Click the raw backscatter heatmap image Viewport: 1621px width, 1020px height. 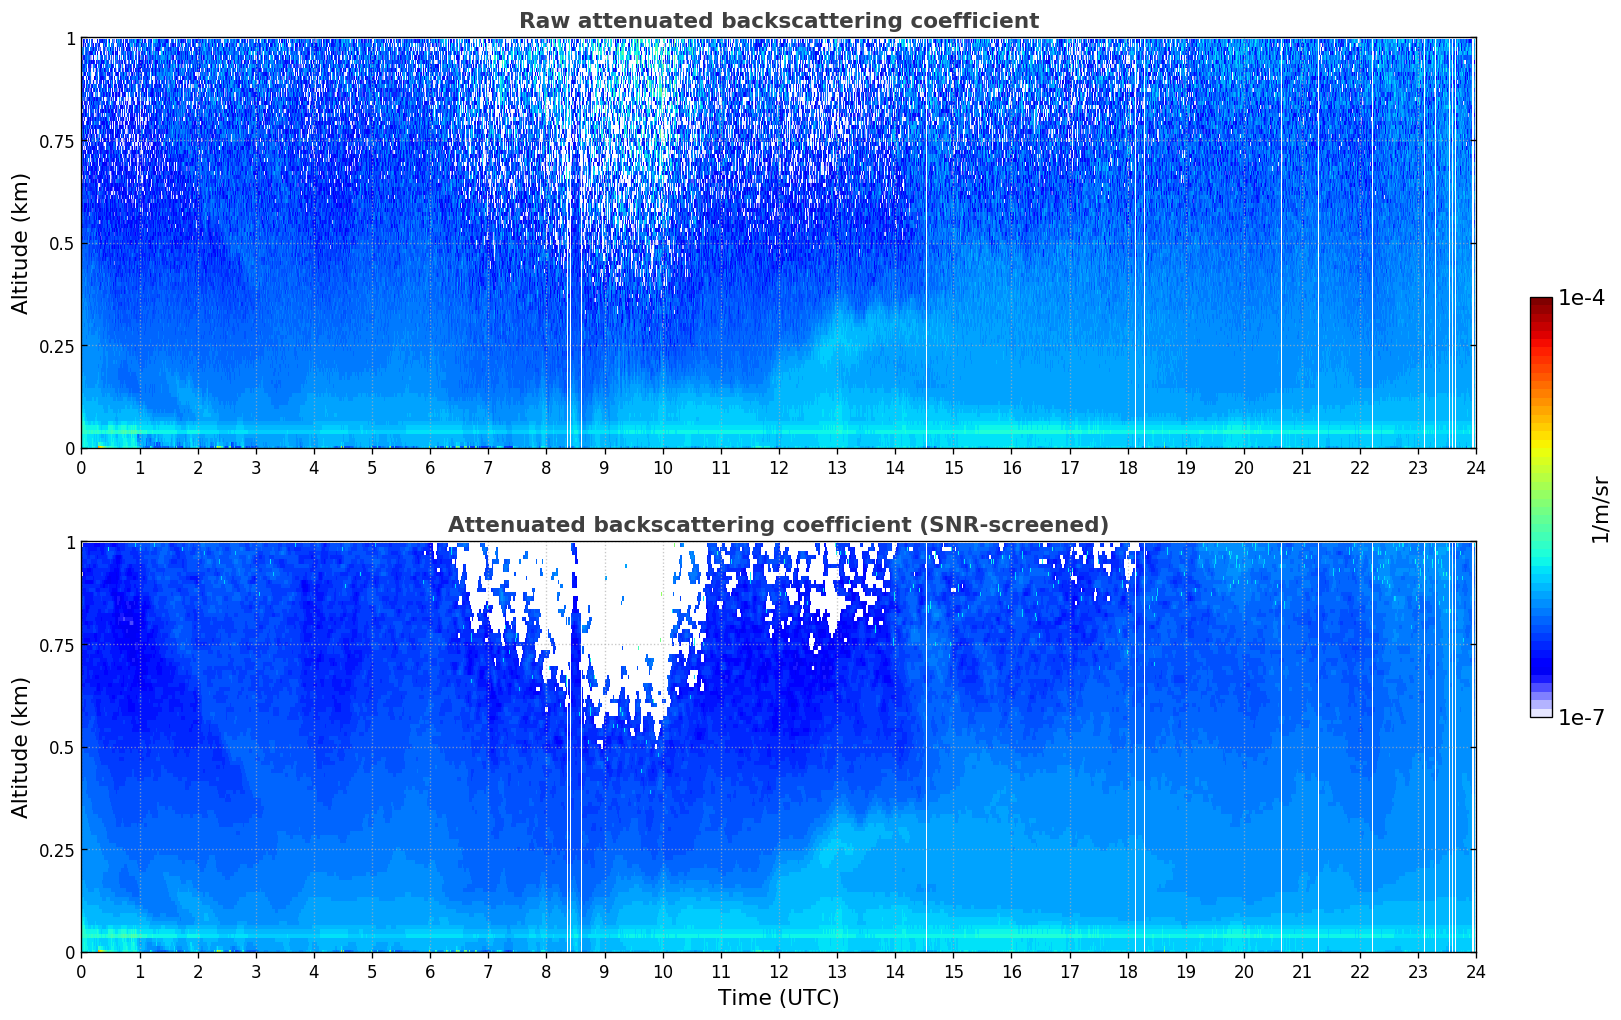778,243
